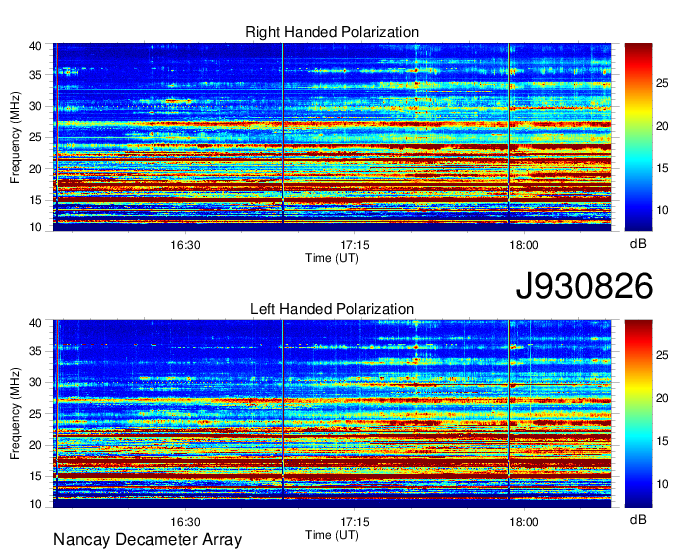Click 15 MHz tick on Left Handed axis
Viewport: 680px width, 552px height.
click(36, 476)
